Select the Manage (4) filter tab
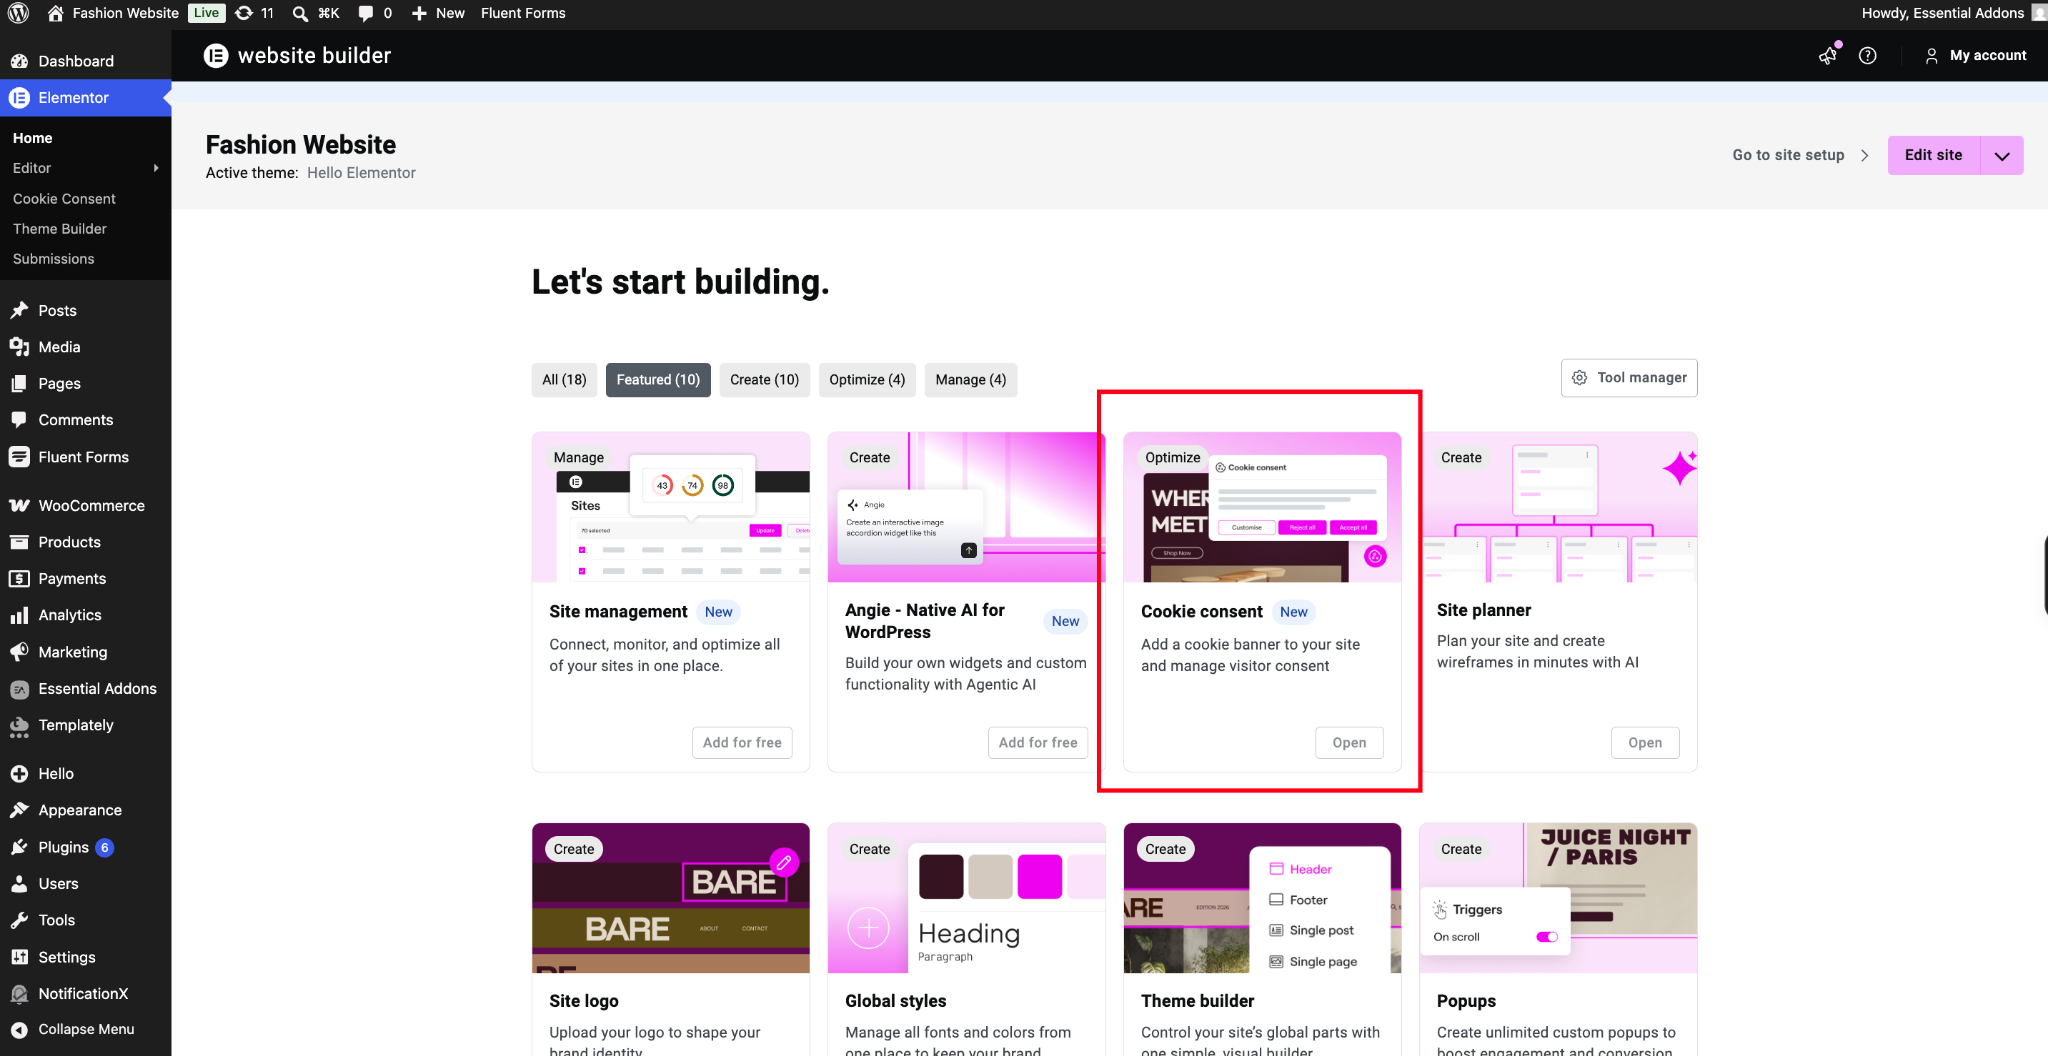 [970, 380]
